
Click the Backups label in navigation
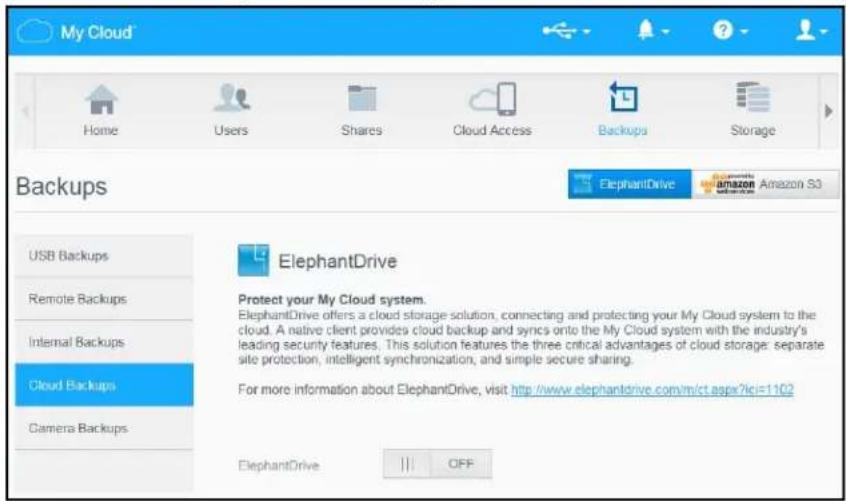pos(623,131)
